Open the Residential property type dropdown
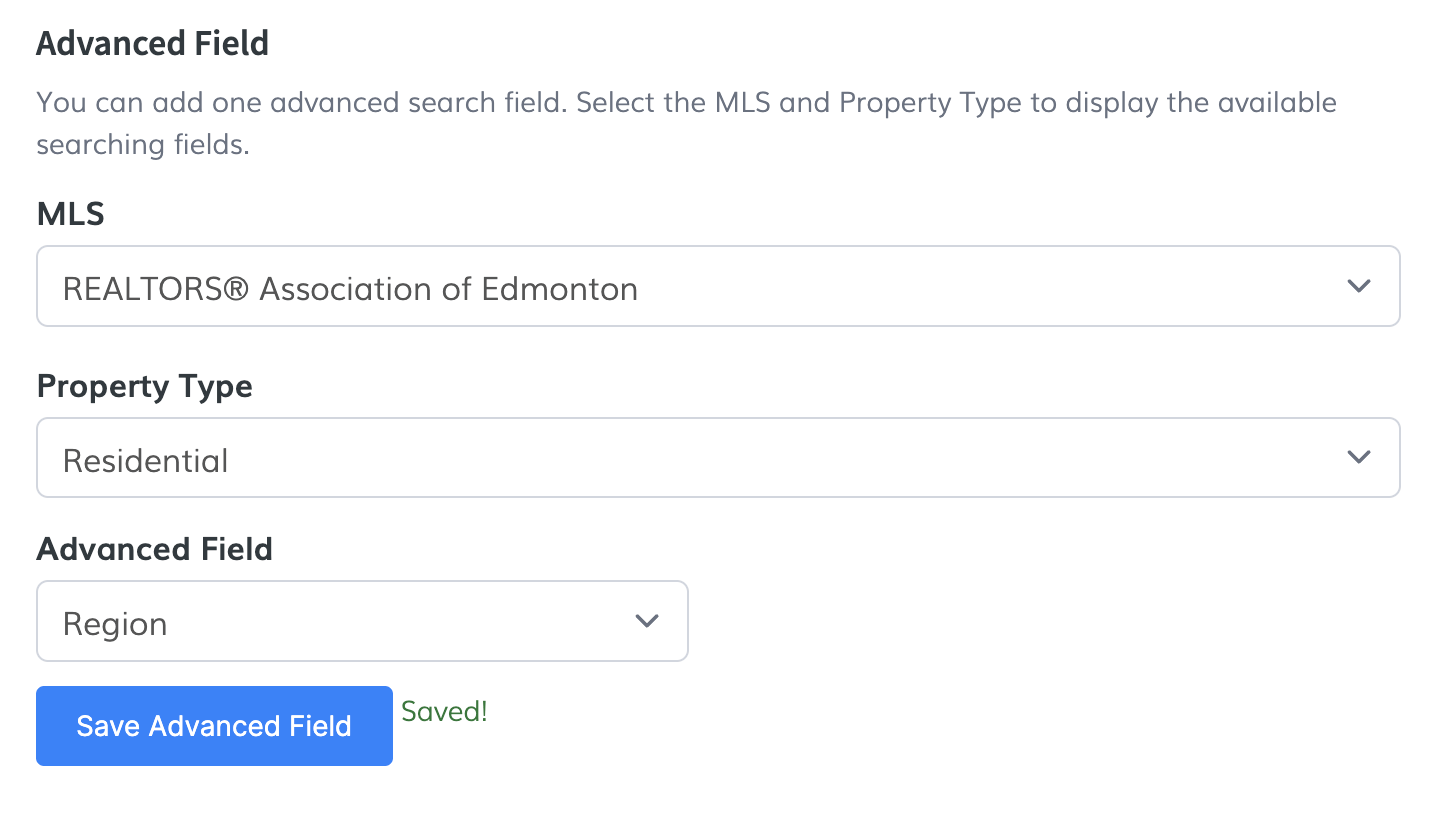 pos(717,458)
